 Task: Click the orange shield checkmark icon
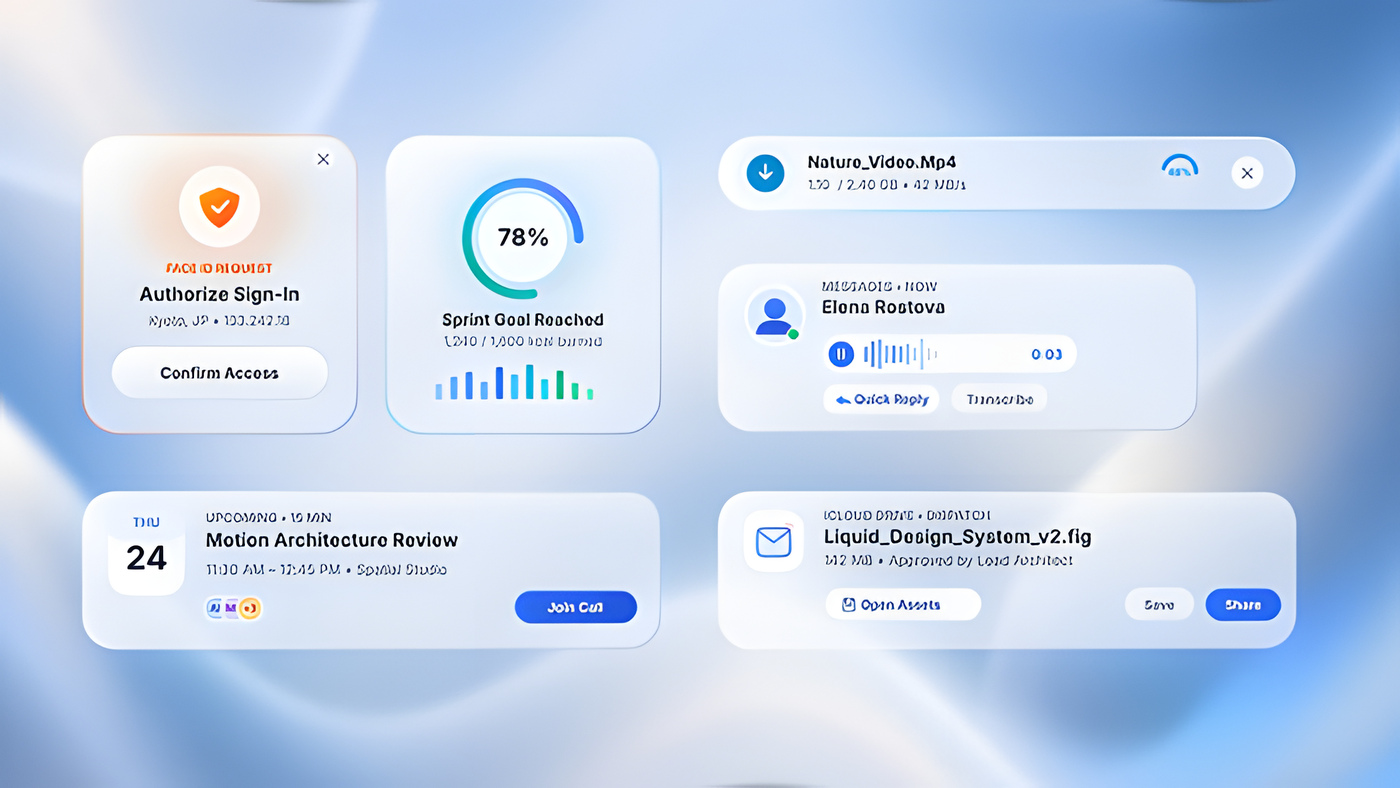pos(219,206)
